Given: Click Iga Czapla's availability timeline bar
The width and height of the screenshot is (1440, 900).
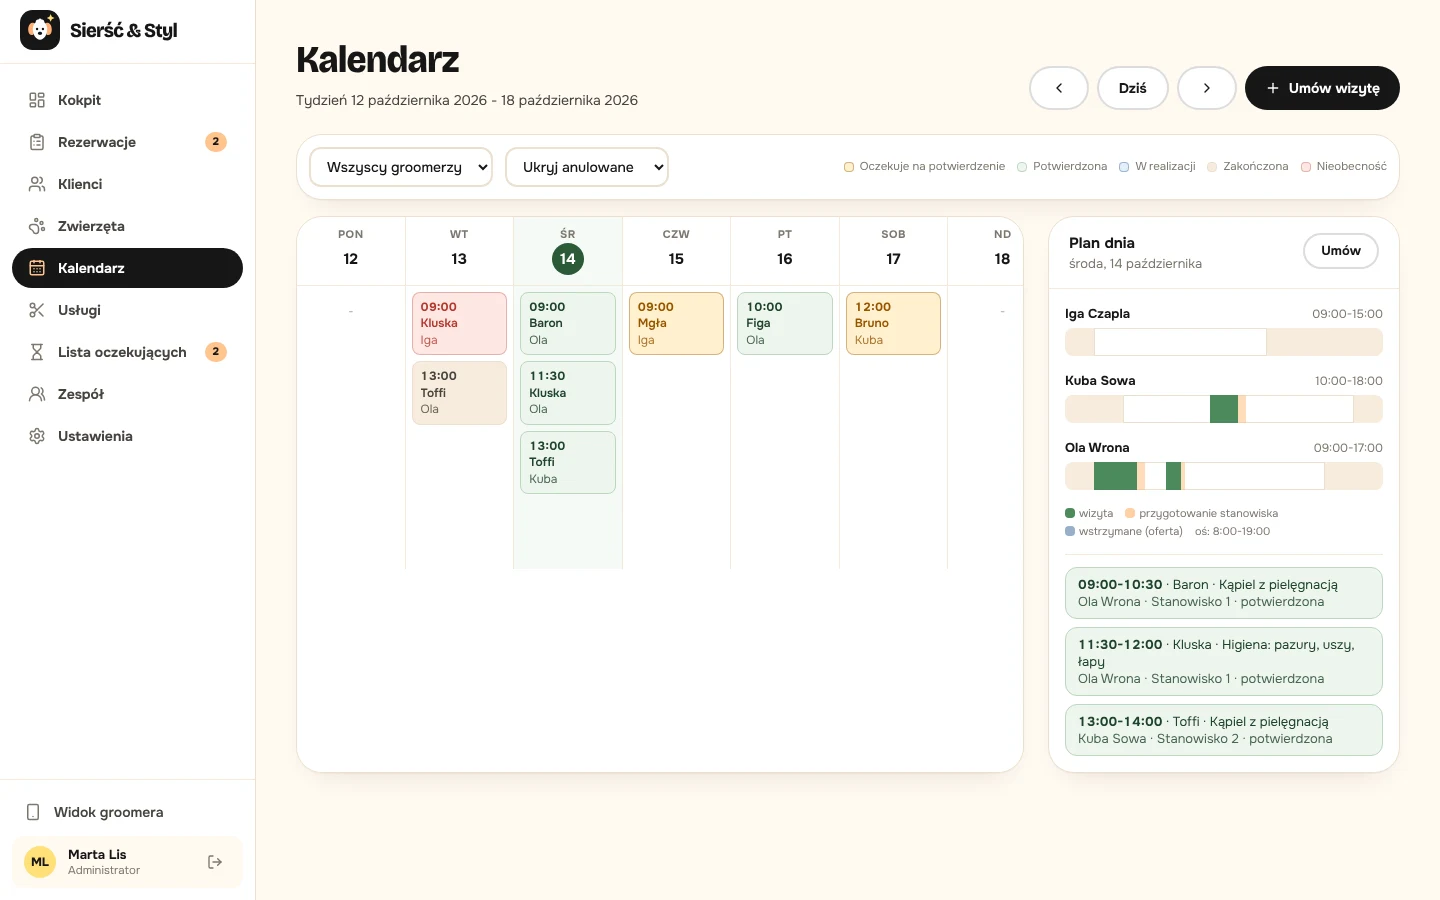Looking at the screenshot, I should tap(1224, 342).
